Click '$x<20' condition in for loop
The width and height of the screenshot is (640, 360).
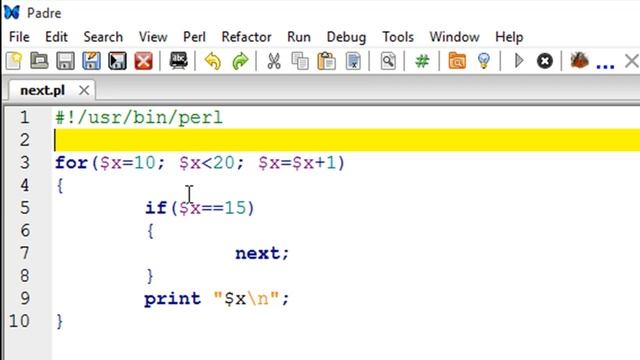point(207,163)
